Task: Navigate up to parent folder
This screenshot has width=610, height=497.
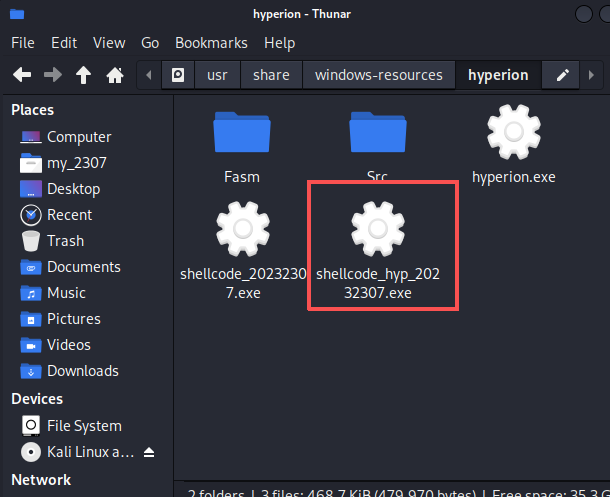Action: [x=83, y=75]
